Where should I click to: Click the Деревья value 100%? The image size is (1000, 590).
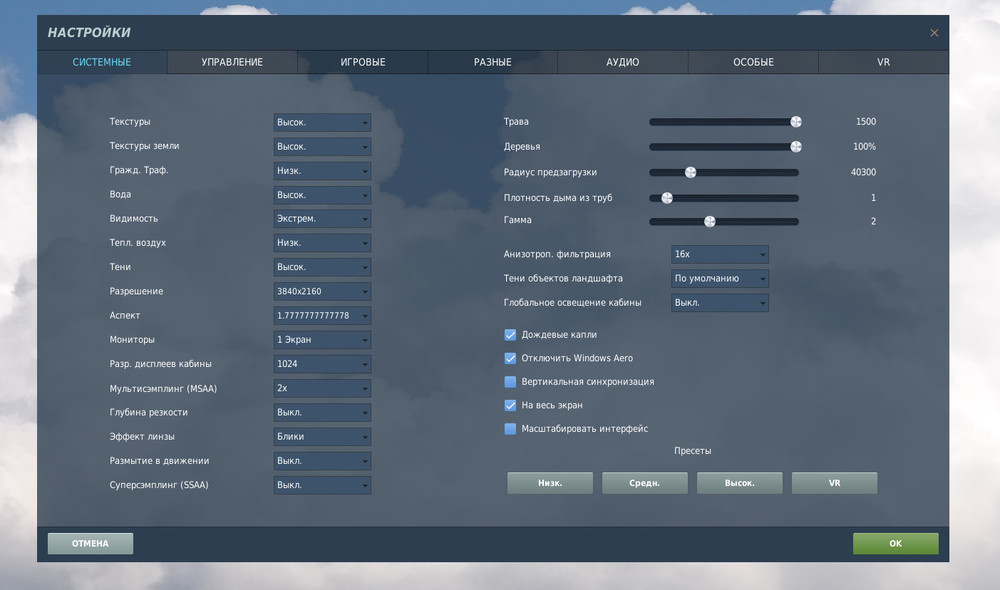coord(865,147)
